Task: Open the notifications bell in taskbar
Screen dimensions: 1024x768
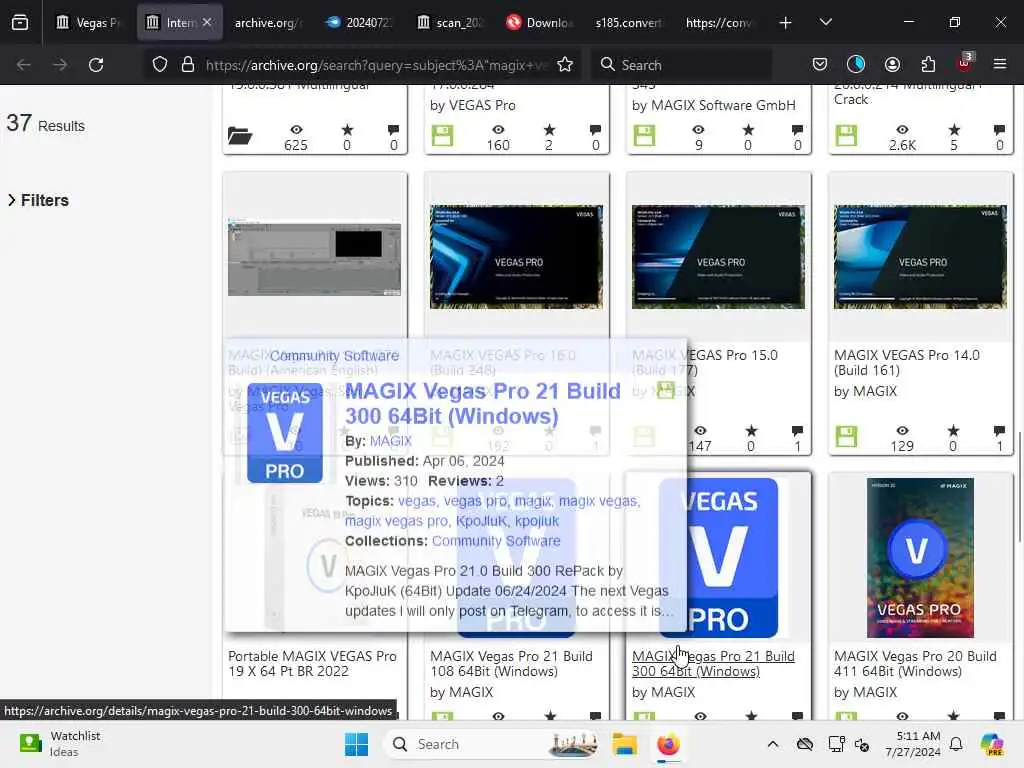Action: tap(956, 744)
